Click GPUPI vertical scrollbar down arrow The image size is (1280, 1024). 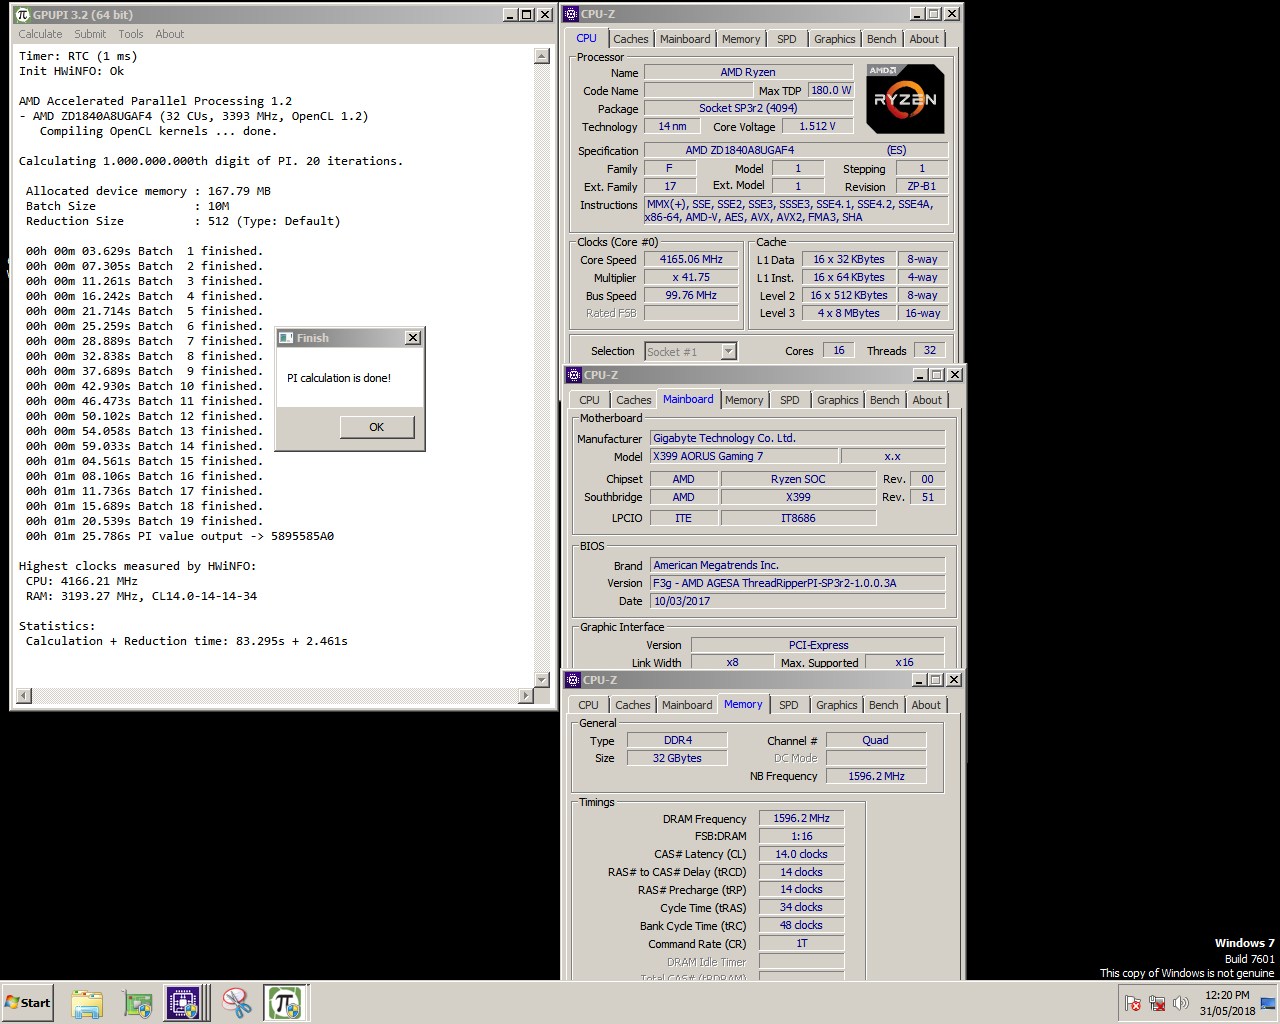pos(542,680)
